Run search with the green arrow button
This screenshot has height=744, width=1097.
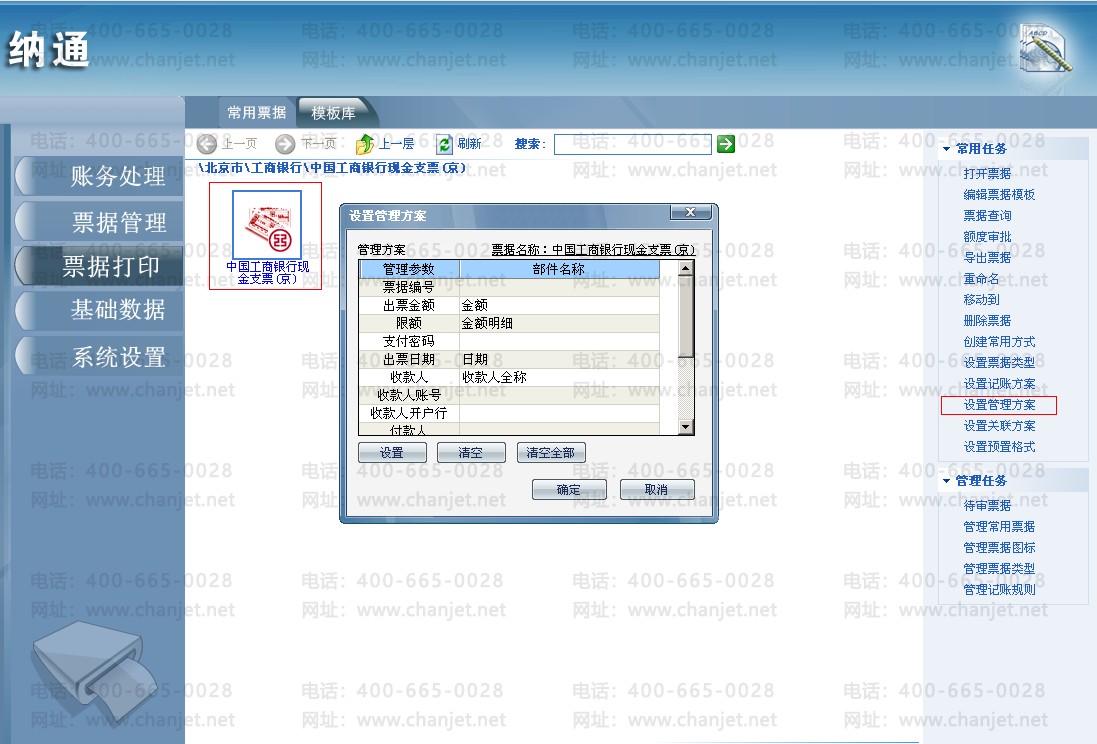pyautogui.click(x=726, y=144)
